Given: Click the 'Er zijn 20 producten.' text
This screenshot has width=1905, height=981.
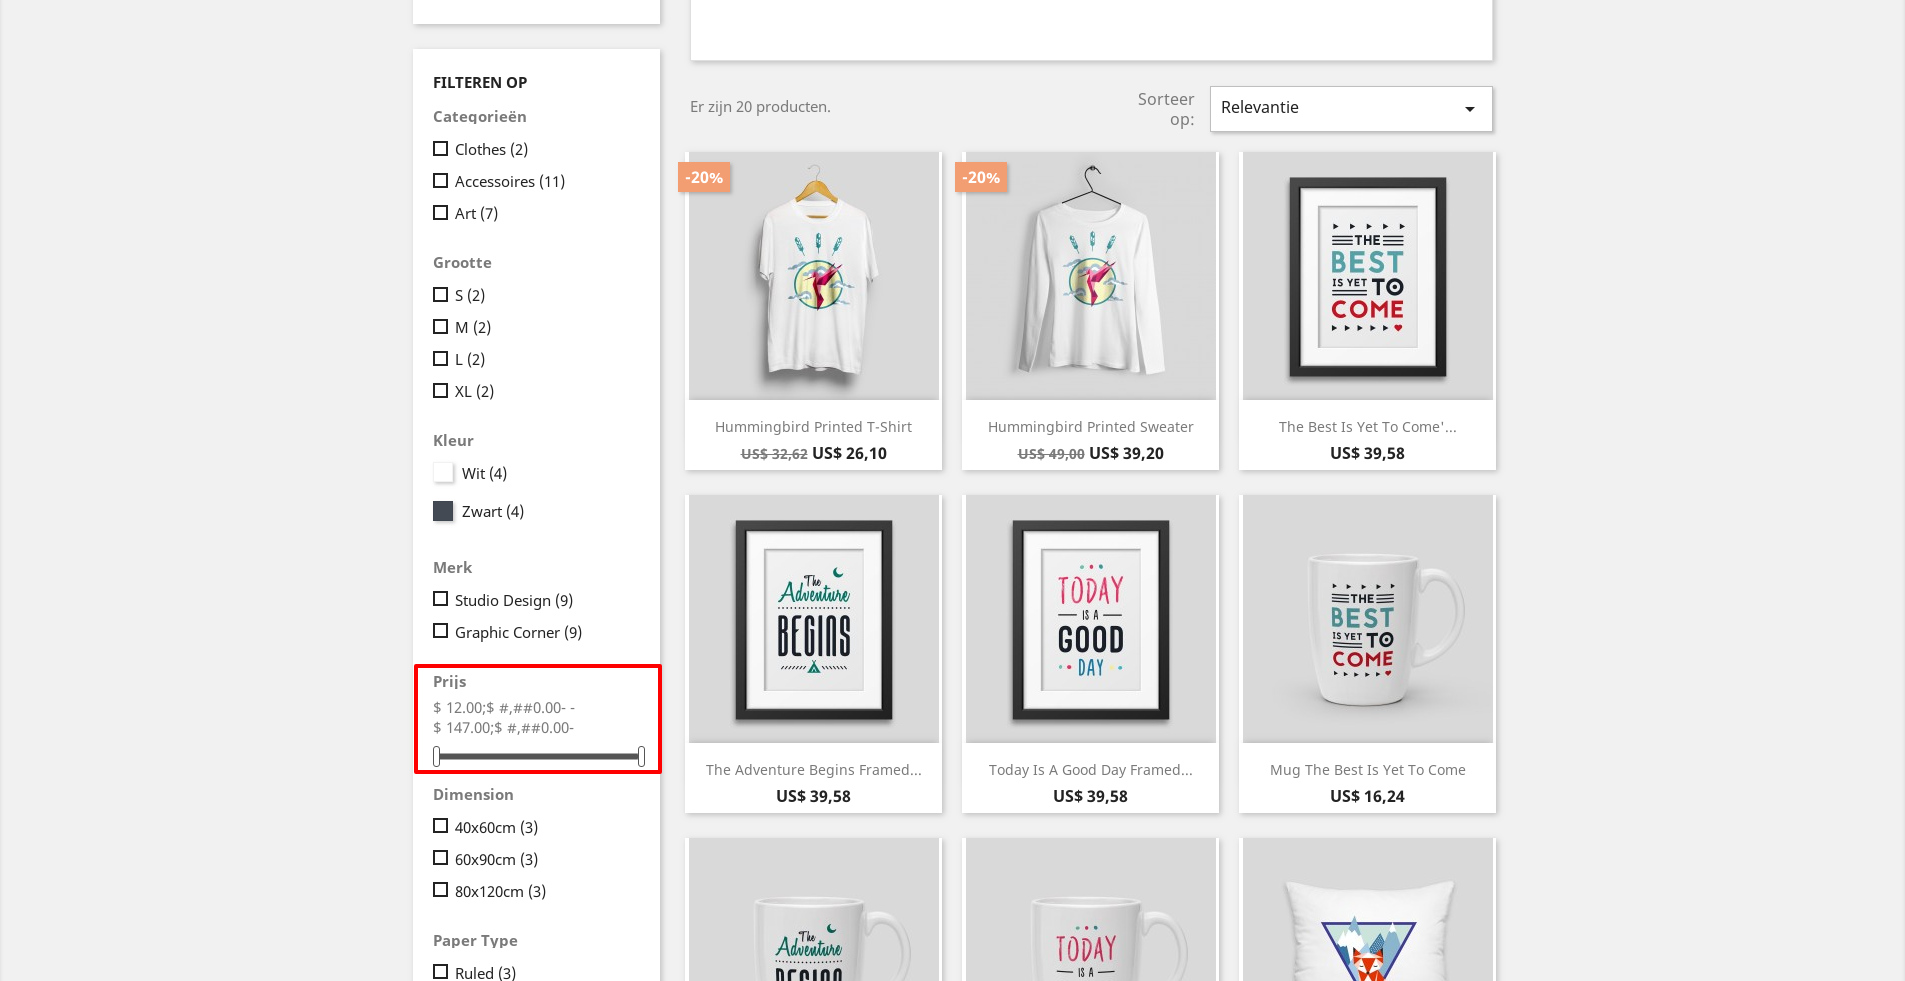Looking at the screenshot, I should 760,107.
